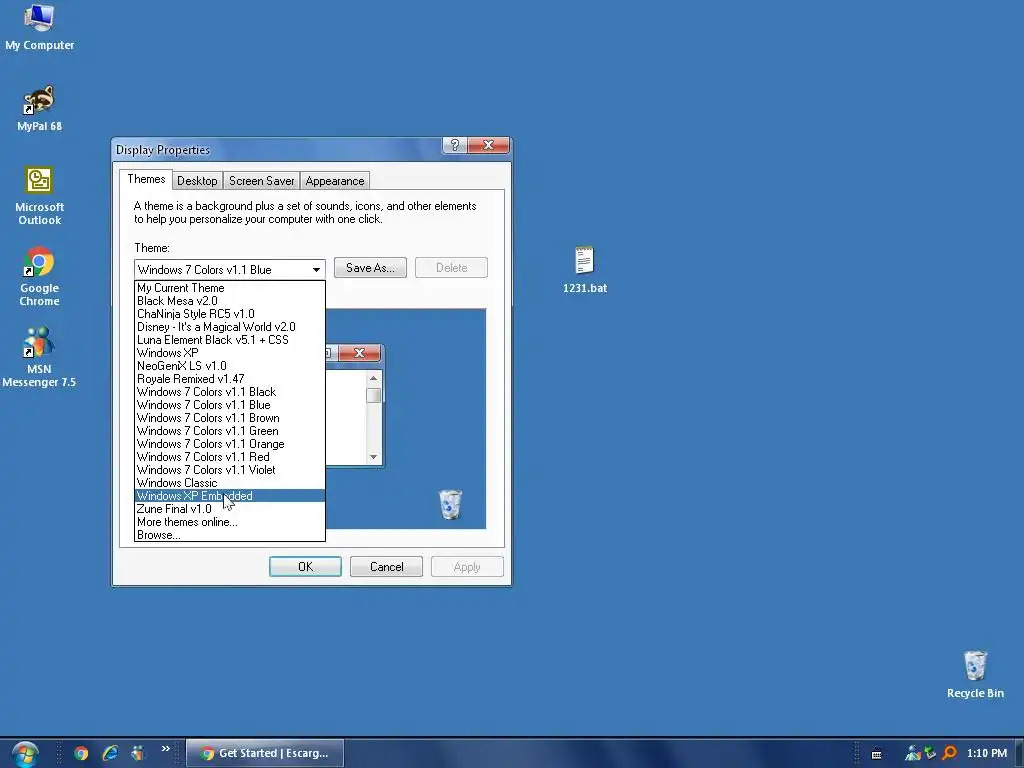This screenshot has width=1024, height=768.
Task: Choose Black Mesa v2.0 theme
Action: [229, 301]
